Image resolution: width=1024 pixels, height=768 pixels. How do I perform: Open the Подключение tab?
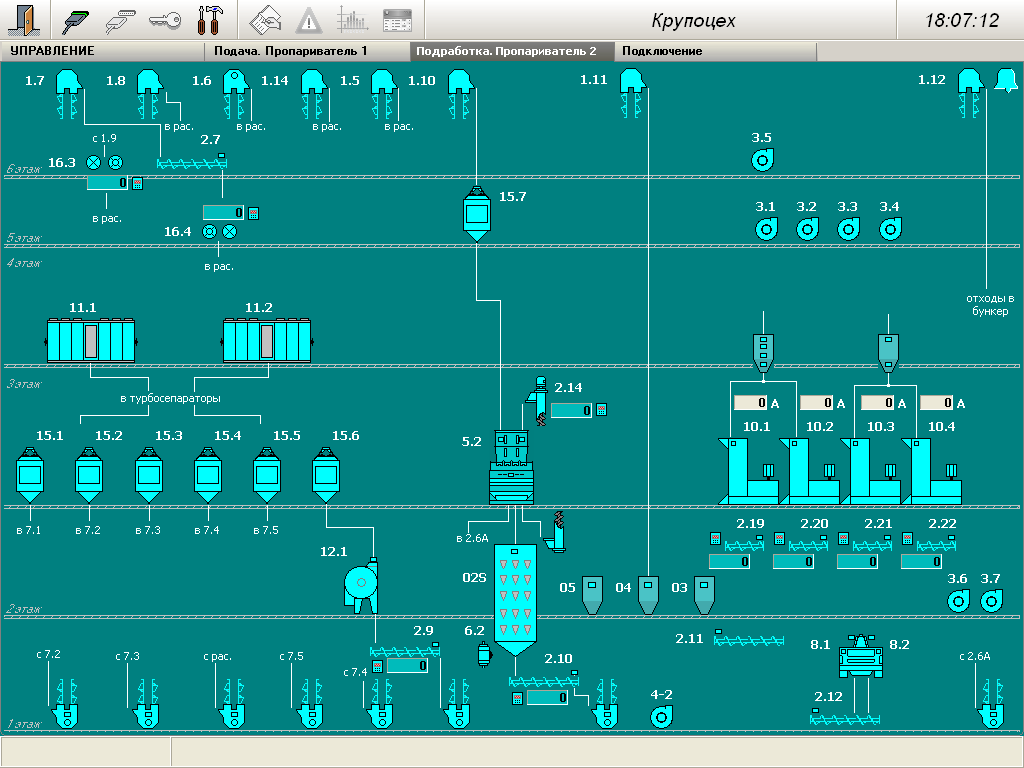[x=662, y=51]
